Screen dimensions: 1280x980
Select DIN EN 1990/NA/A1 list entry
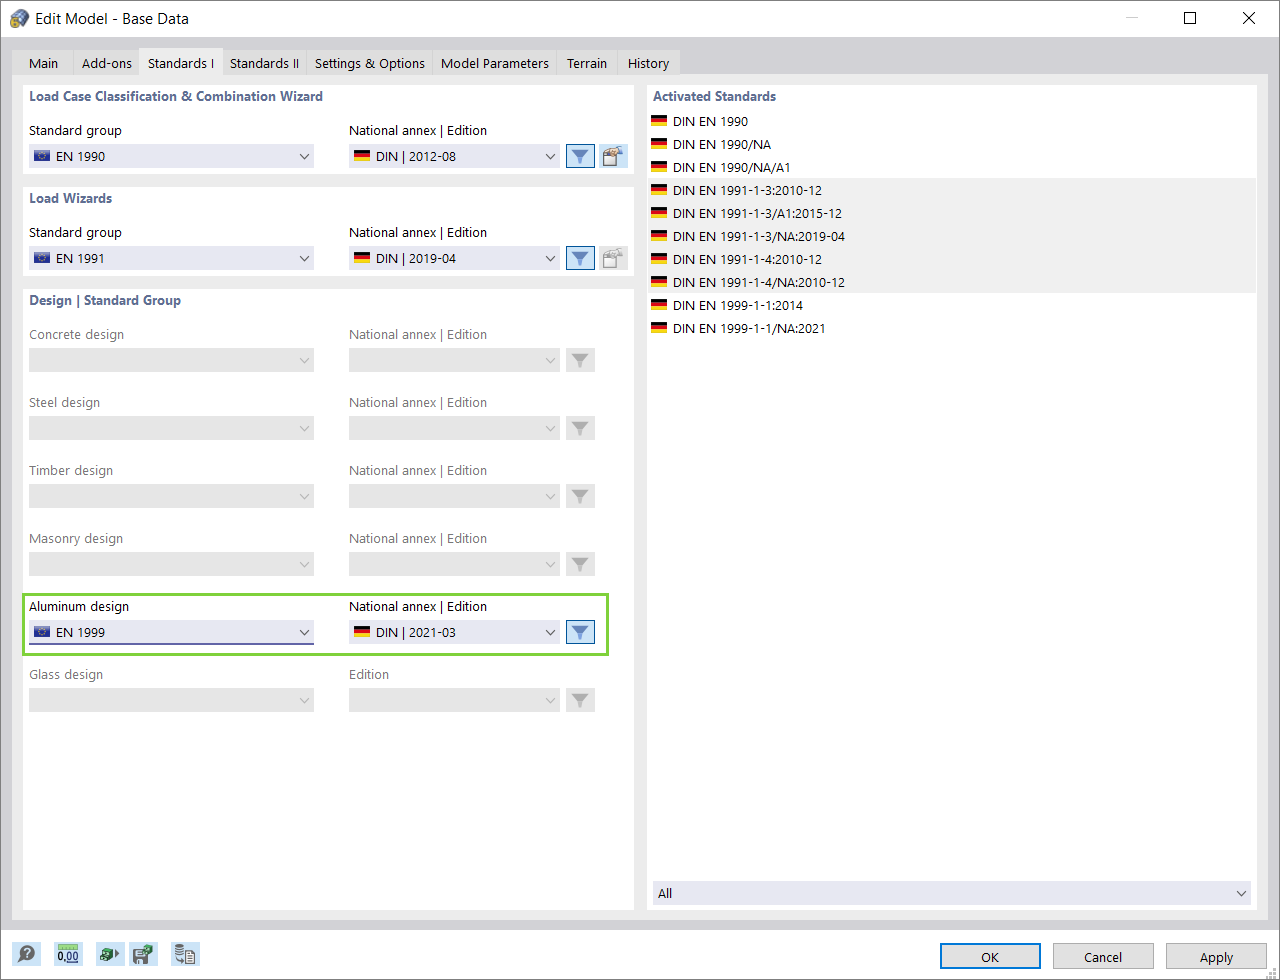952,167
